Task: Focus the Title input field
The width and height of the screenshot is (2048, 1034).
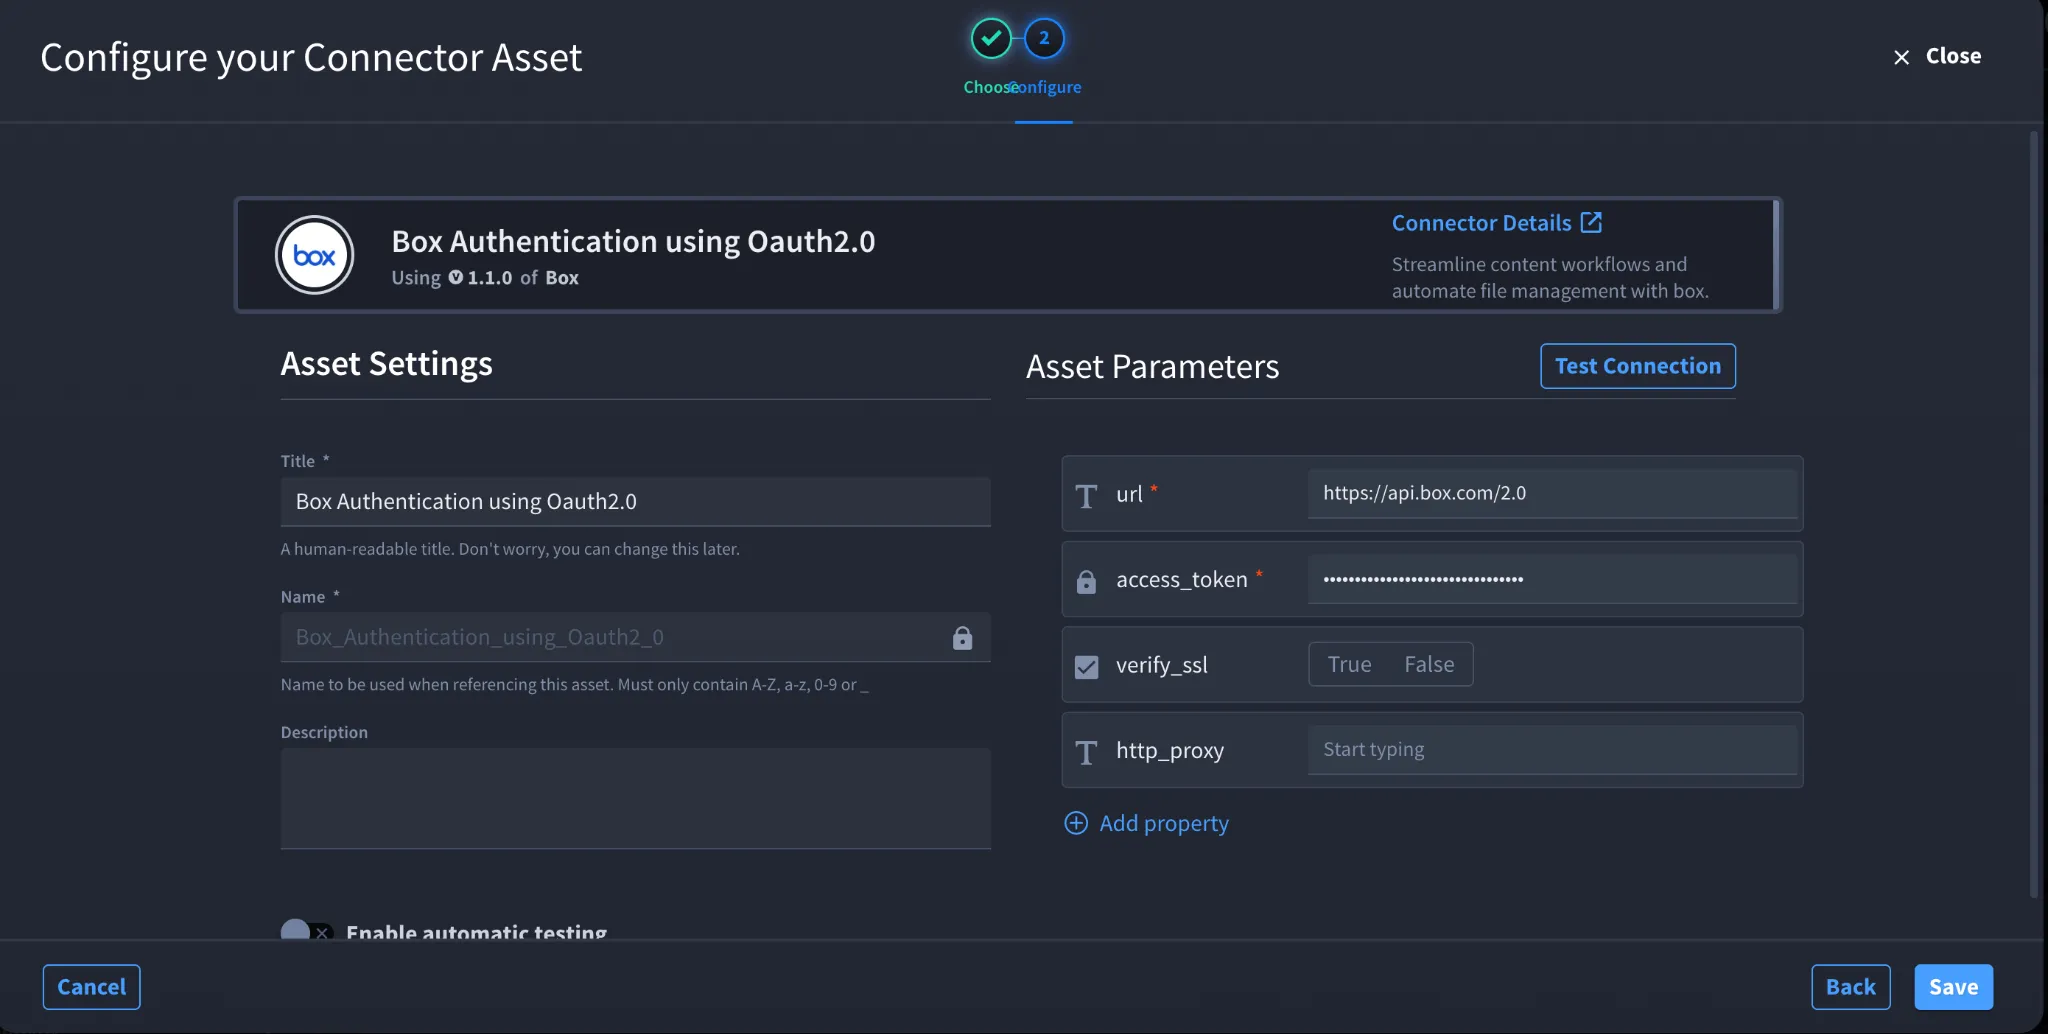Action: click(636, 502)
